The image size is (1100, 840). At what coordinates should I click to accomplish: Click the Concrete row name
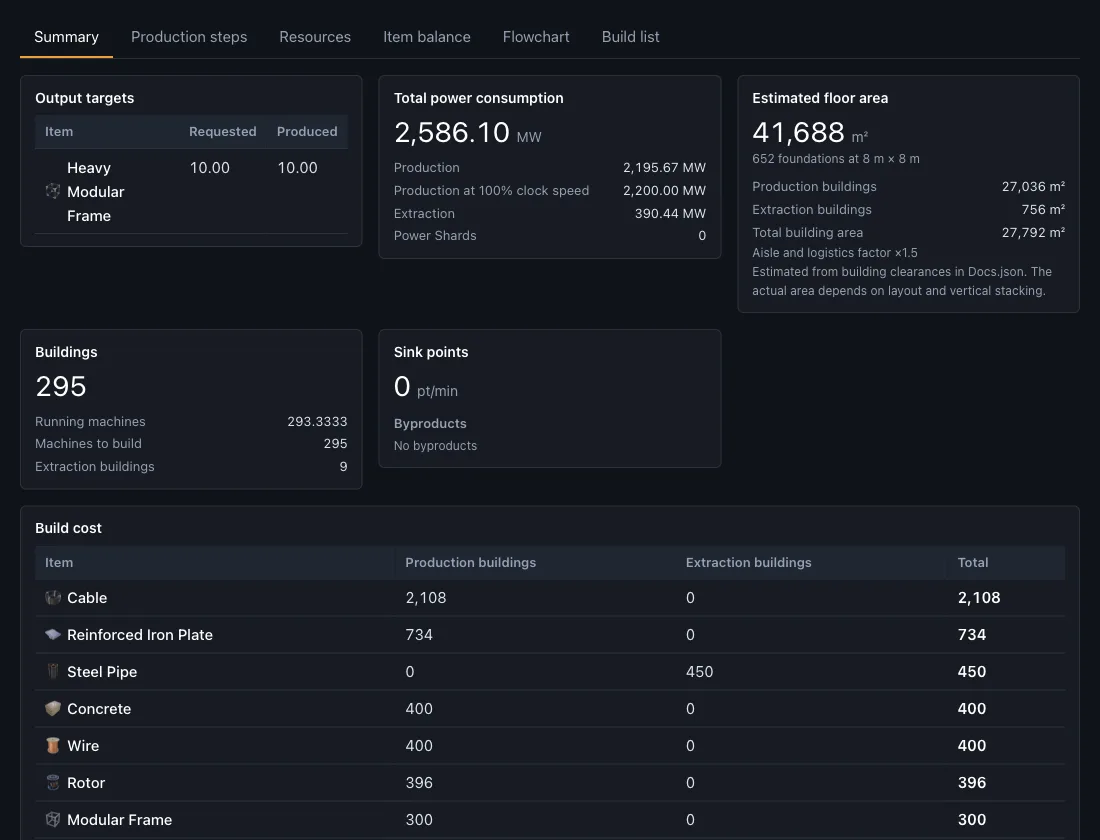tap(99, 709)
